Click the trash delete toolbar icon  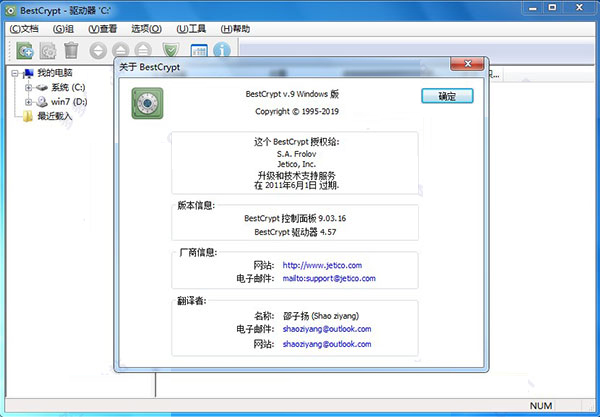(71, 50)
